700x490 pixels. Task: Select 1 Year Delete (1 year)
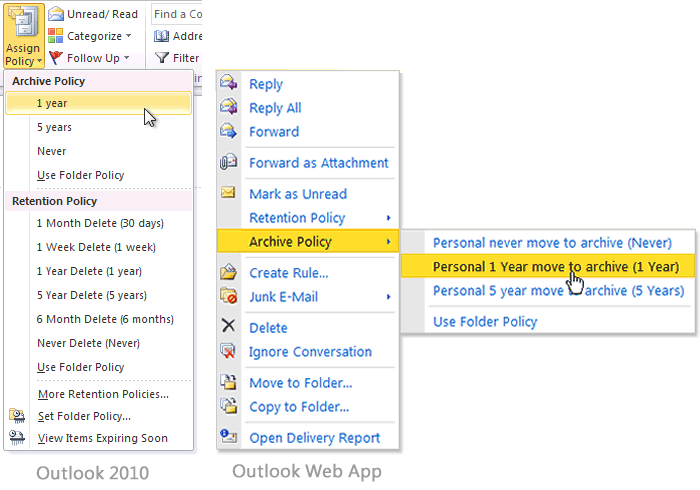click(x=99, y=271)
